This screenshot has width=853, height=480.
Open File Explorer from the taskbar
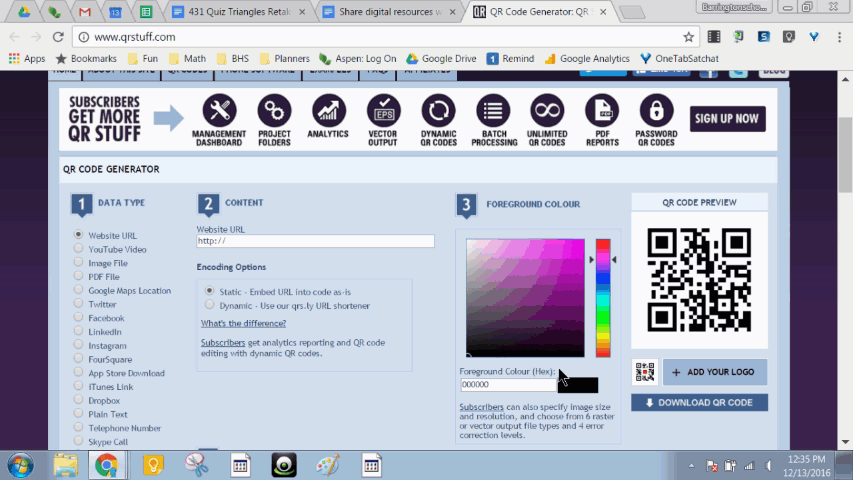click(x=65, y=466)
